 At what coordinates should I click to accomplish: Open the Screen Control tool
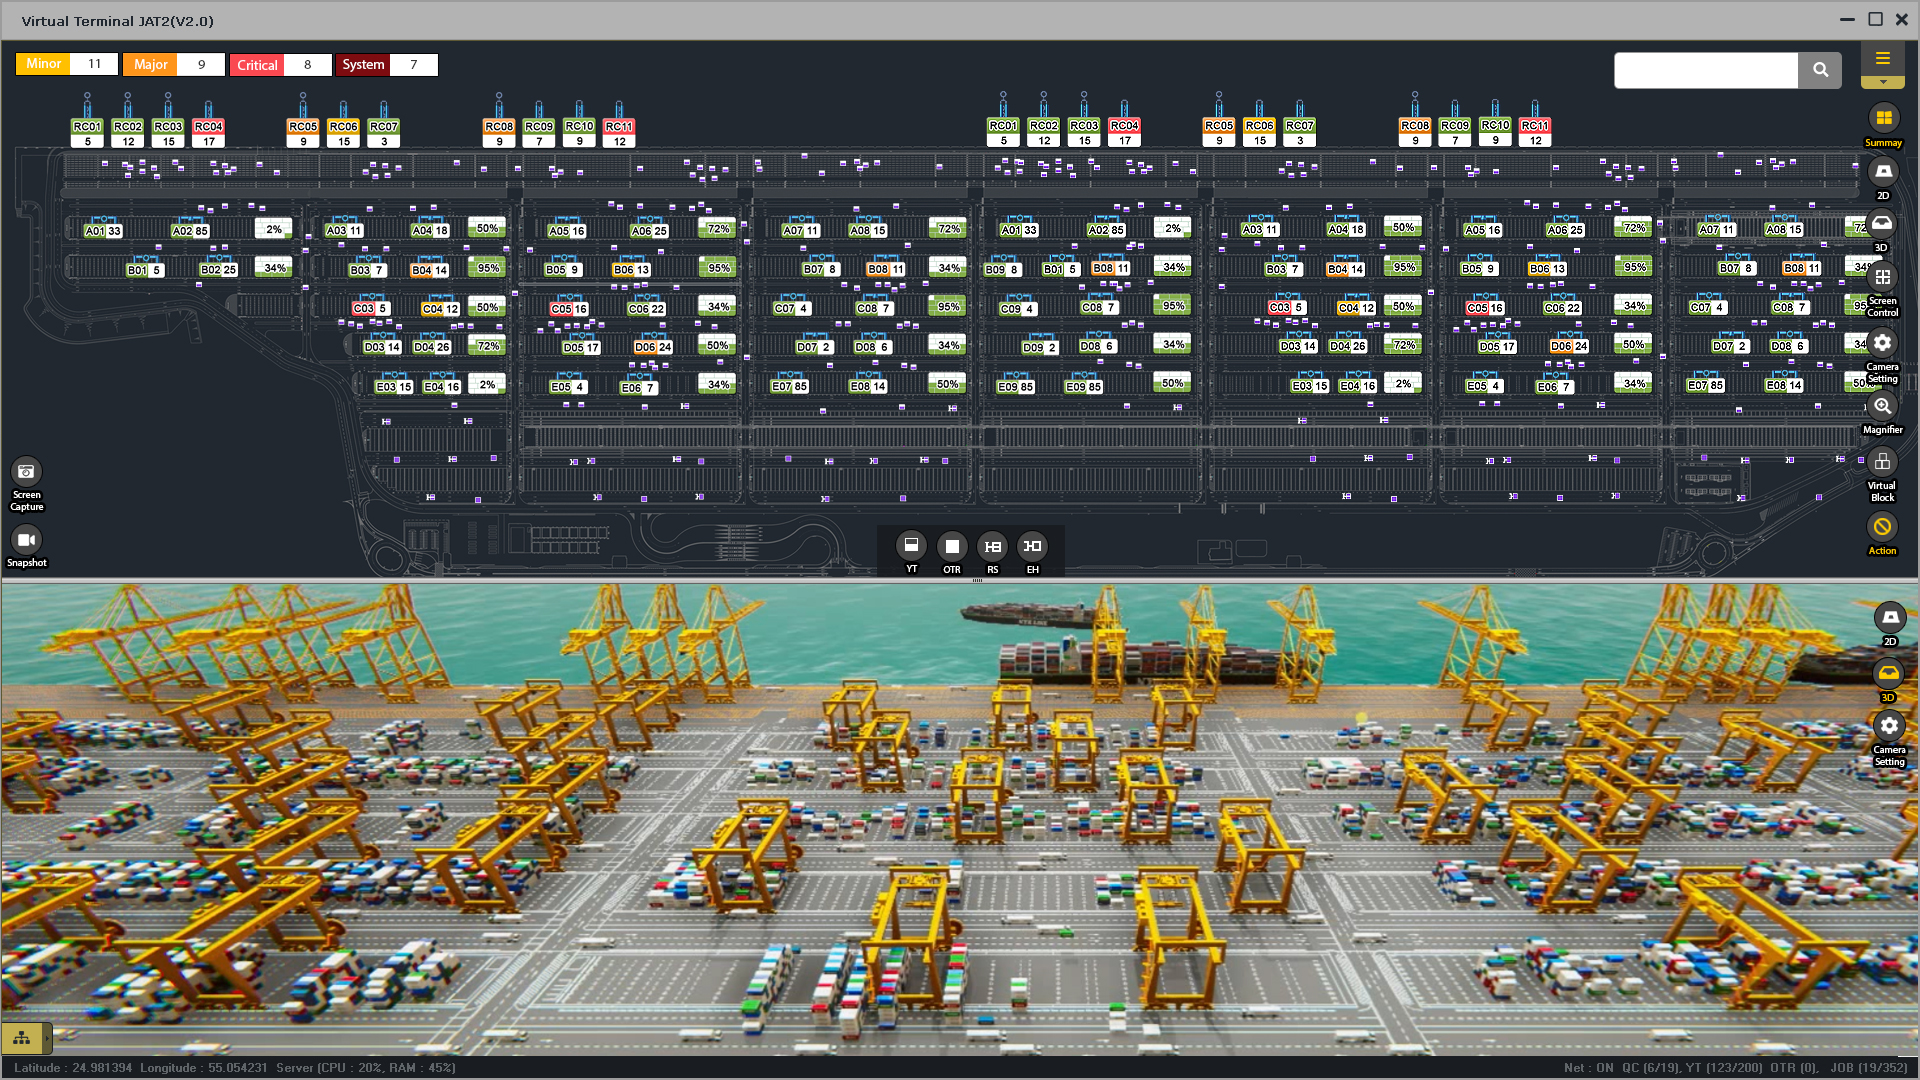tap(1883, 278)
